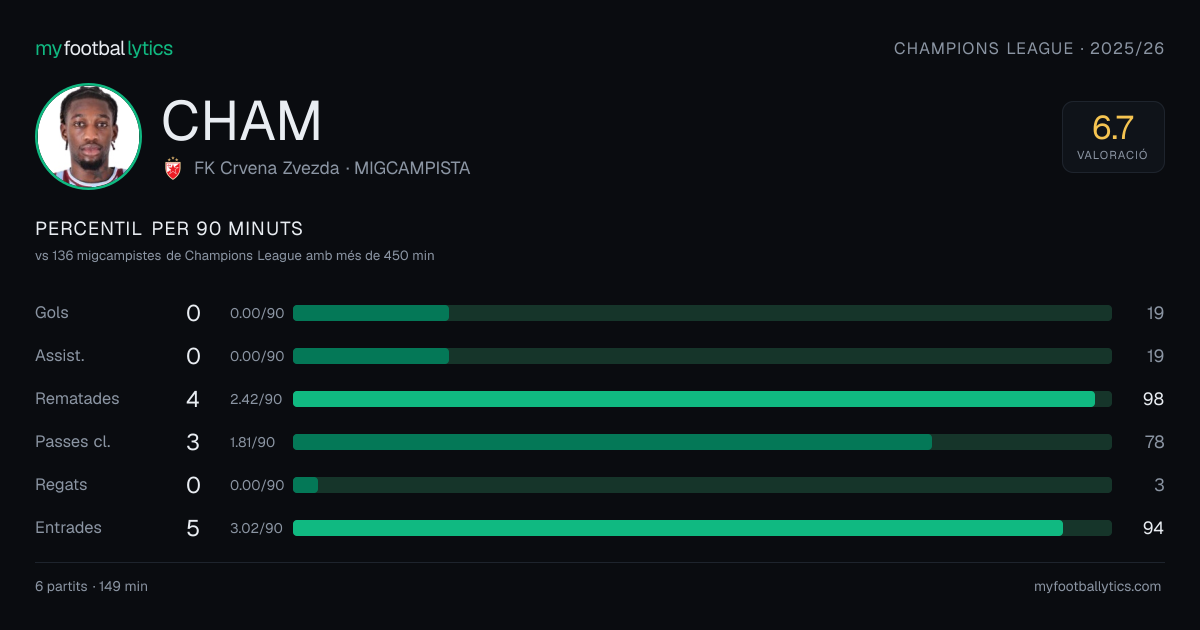Click the Entrades percentile bar
1200x630 pixels.
point(702,528)
